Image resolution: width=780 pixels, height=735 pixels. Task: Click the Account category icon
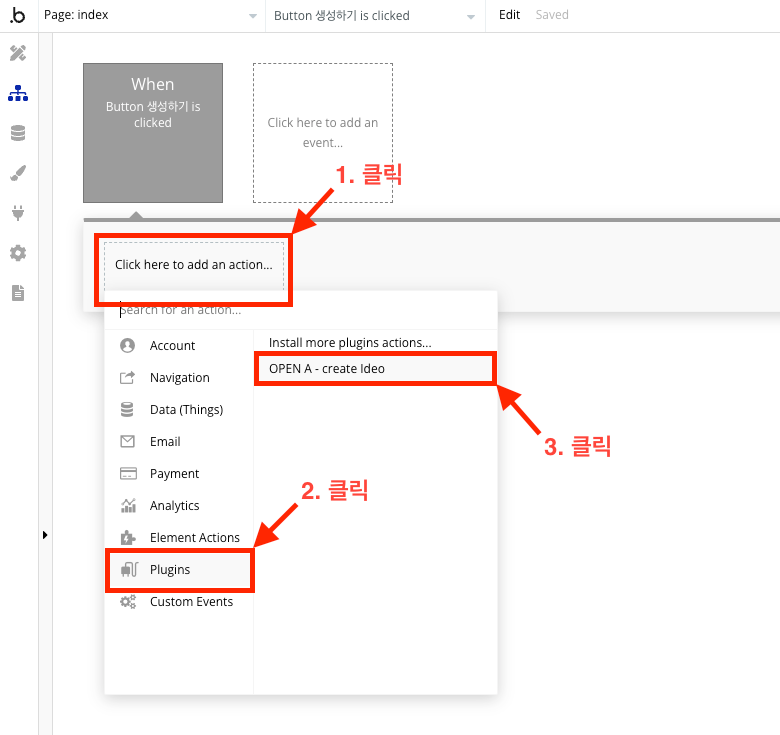(x=127, y=345)
